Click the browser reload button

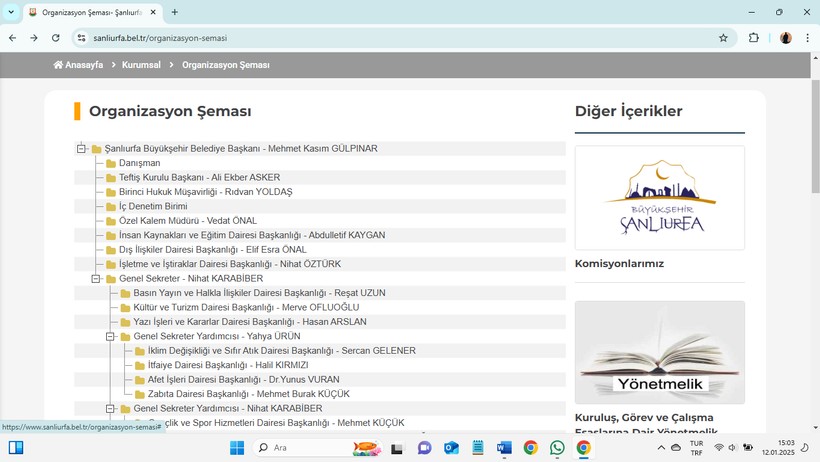click(x=56, y=38)
